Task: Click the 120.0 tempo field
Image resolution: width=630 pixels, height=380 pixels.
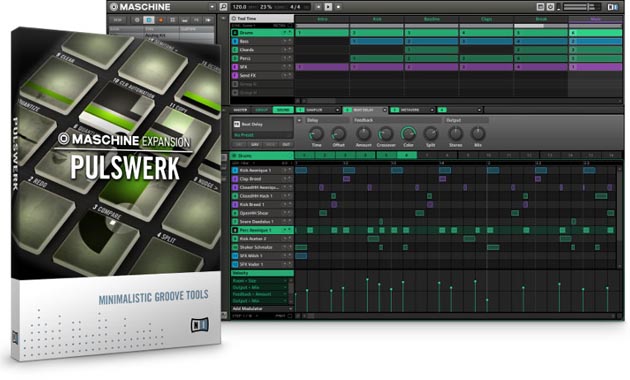Action: (x=239, y=7)
